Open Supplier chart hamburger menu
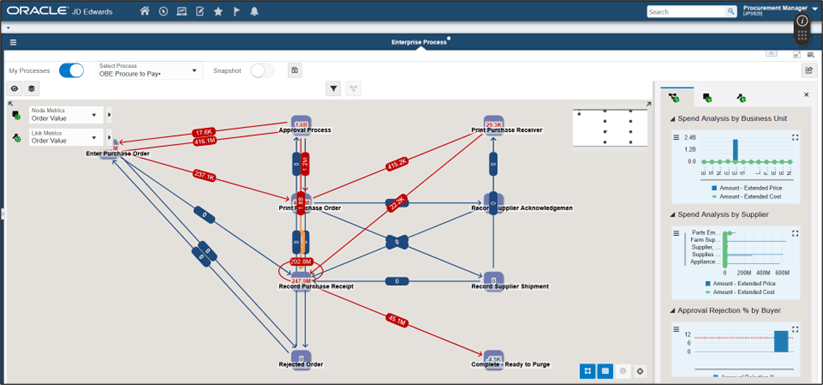This screenshot has height=385, width=823. tap(677, 233)
